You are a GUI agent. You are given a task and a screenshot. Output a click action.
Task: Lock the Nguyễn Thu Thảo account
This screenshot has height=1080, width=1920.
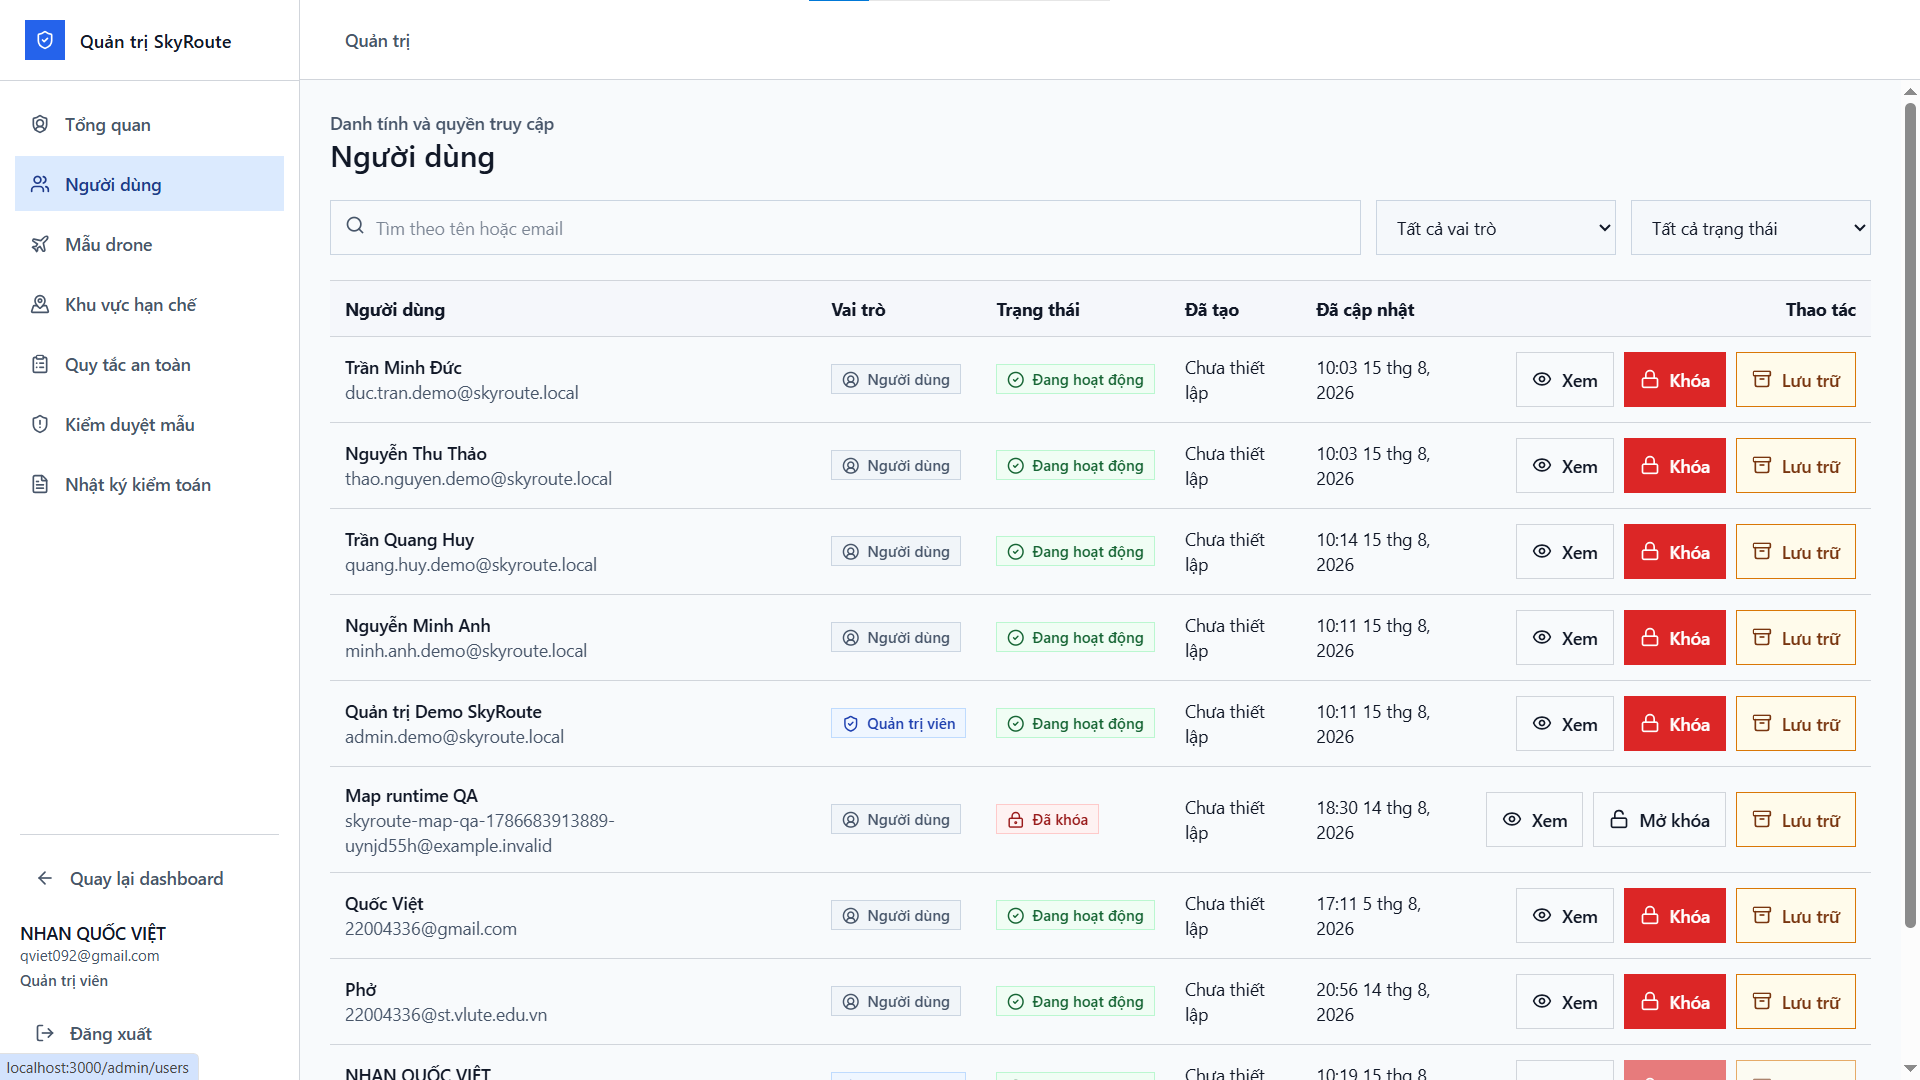pyautogui.click(x=1674, y=466)
